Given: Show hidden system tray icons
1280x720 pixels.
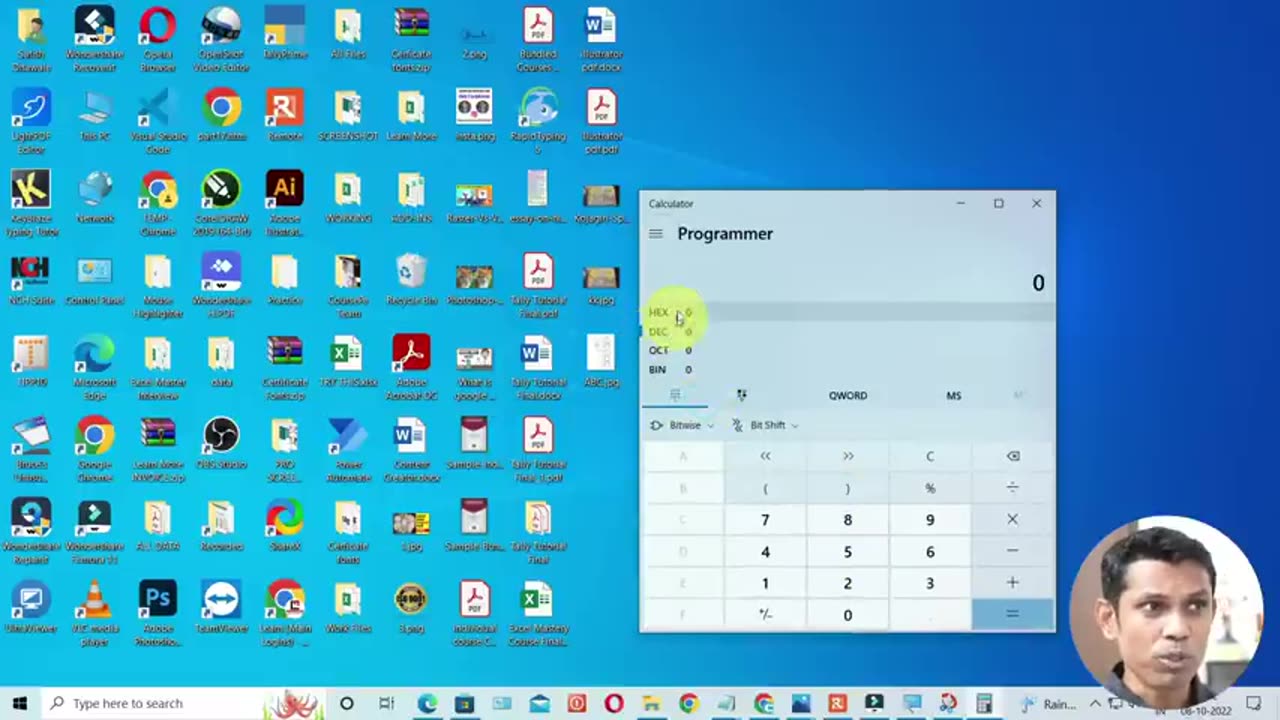Looking at the screenshot, I should pyautogui.click(x=1095, y=703).
